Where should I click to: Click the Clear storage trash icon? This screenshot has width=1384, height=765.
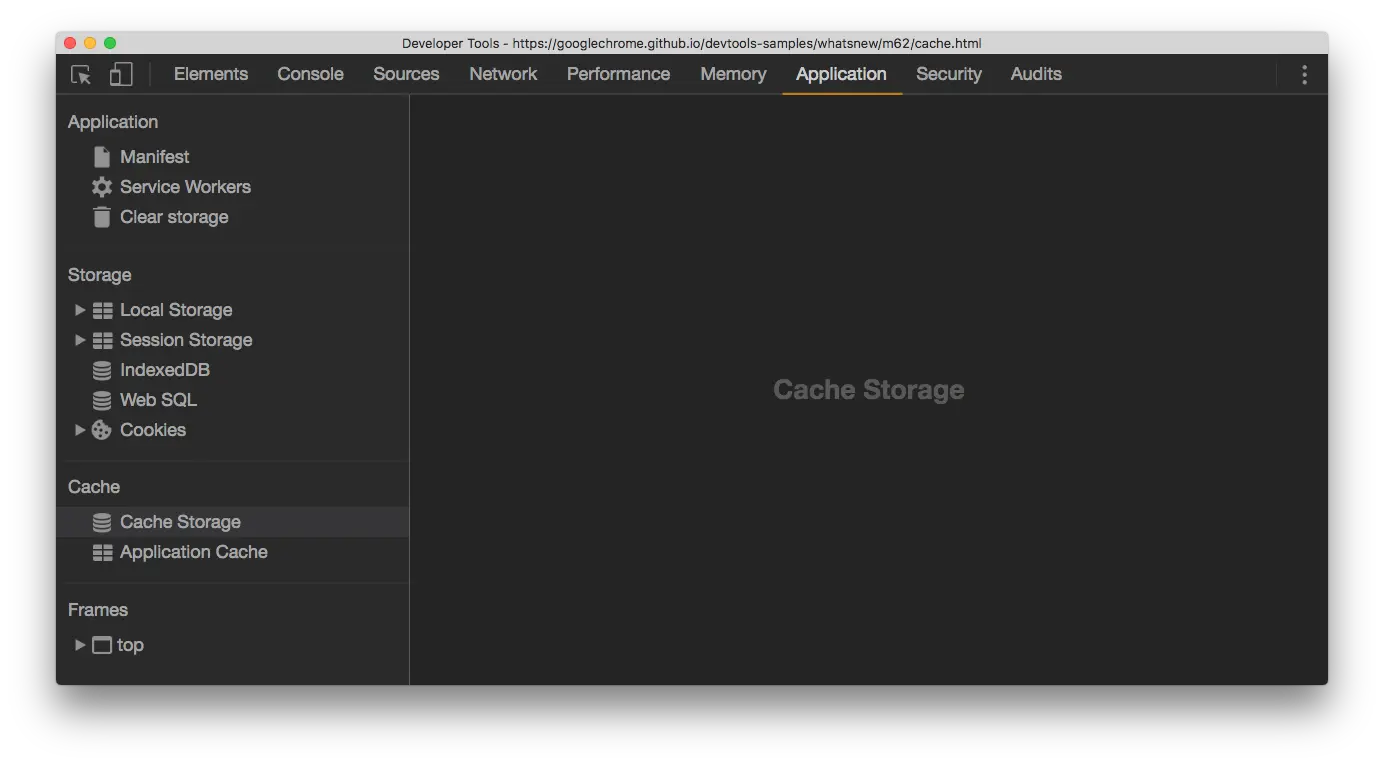click(x=102, y=217)
